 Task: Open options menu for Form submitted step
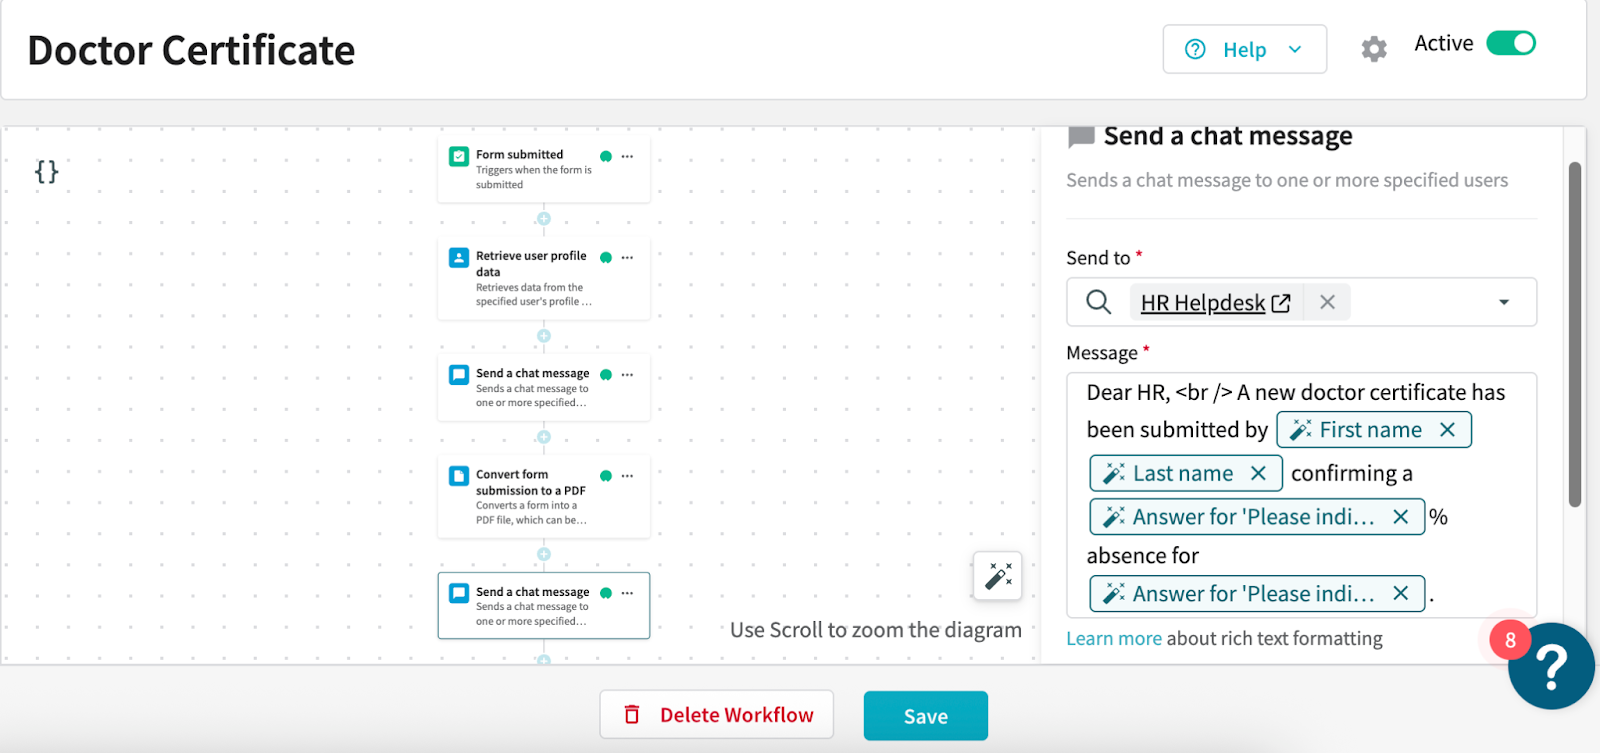(627, 156)
